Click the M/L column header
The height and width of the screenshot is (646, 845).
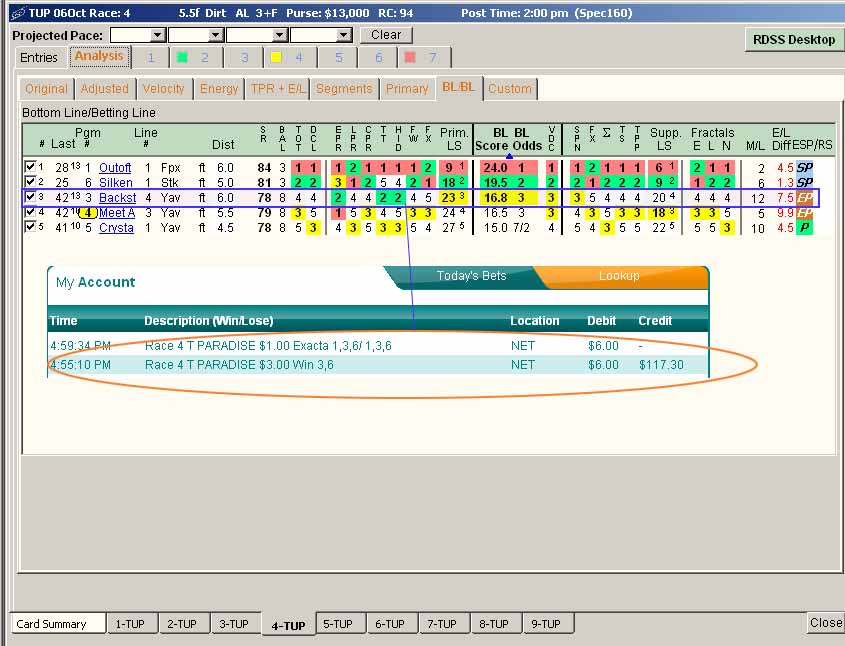click(x=756, y=145)
